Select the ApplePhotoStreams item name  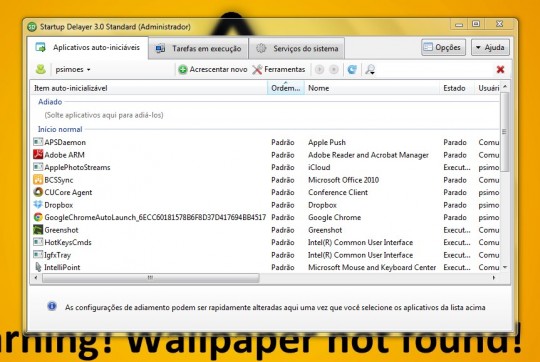(x=77, y=167)
